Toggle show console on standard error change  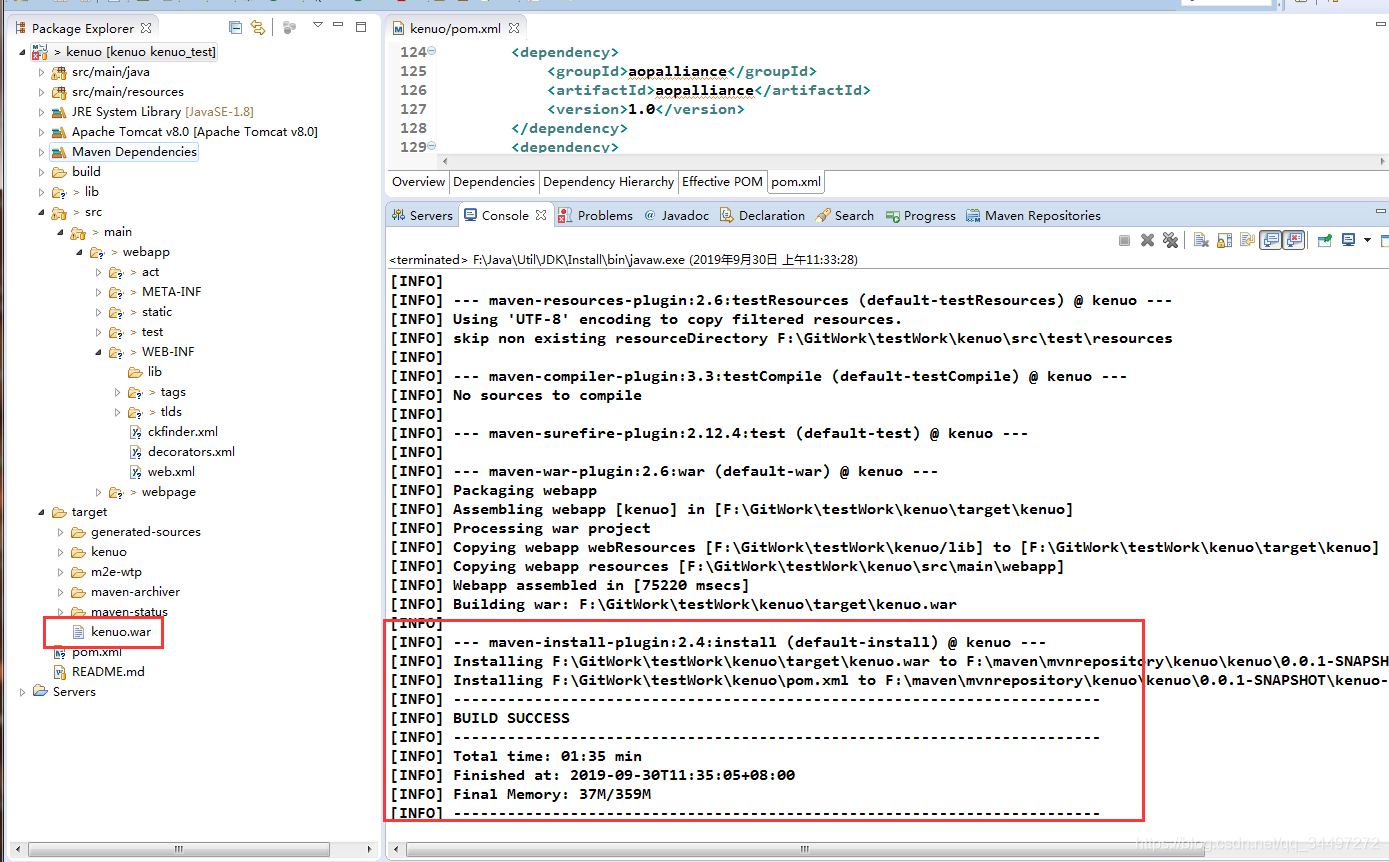click(x=1294, y=240)
